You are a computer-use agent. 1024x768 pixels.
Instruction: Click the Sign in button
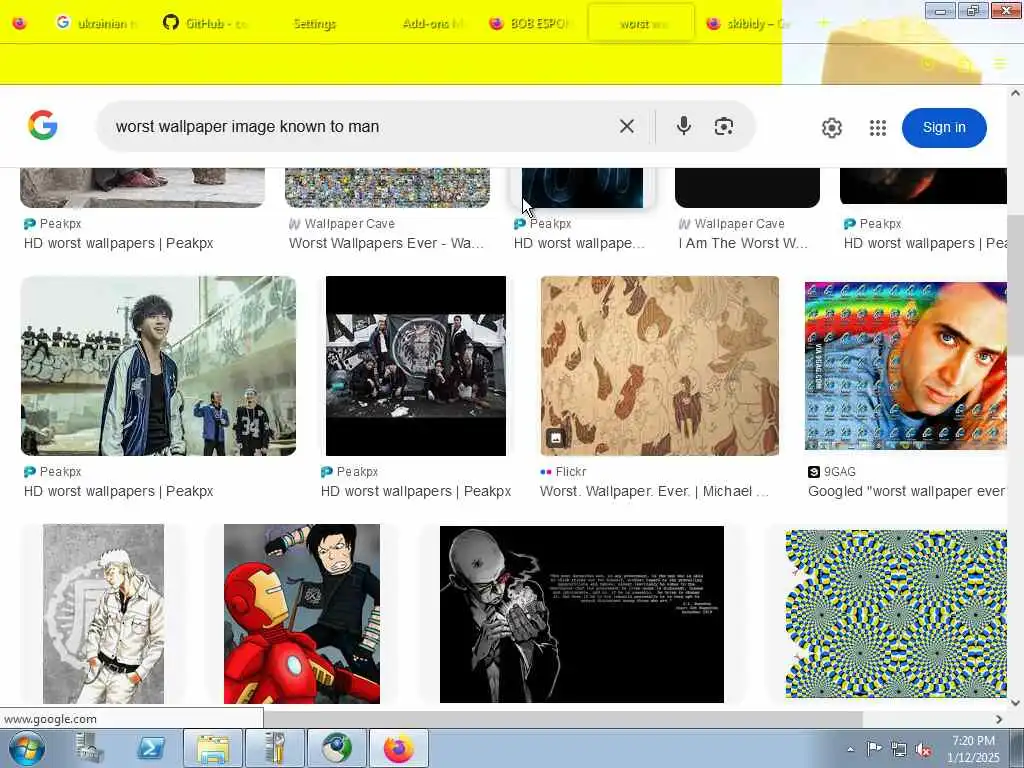pyautogui.click(x=944, y=127)
